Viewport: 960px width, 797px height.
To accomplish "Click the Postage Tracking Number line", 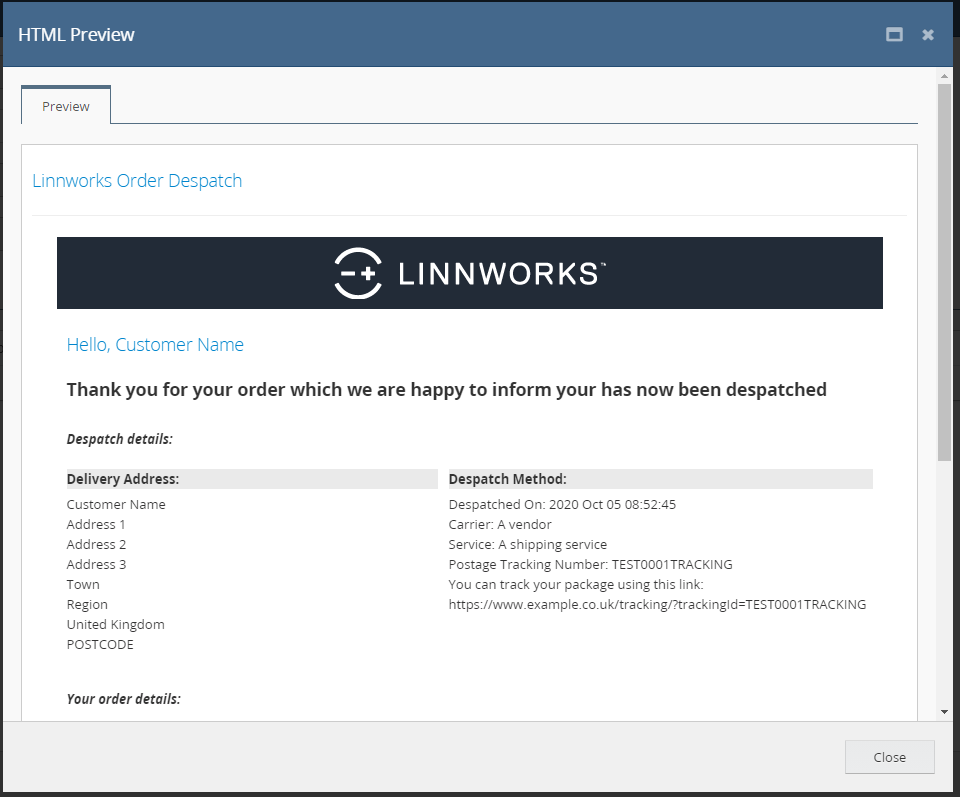I will 590,564.
